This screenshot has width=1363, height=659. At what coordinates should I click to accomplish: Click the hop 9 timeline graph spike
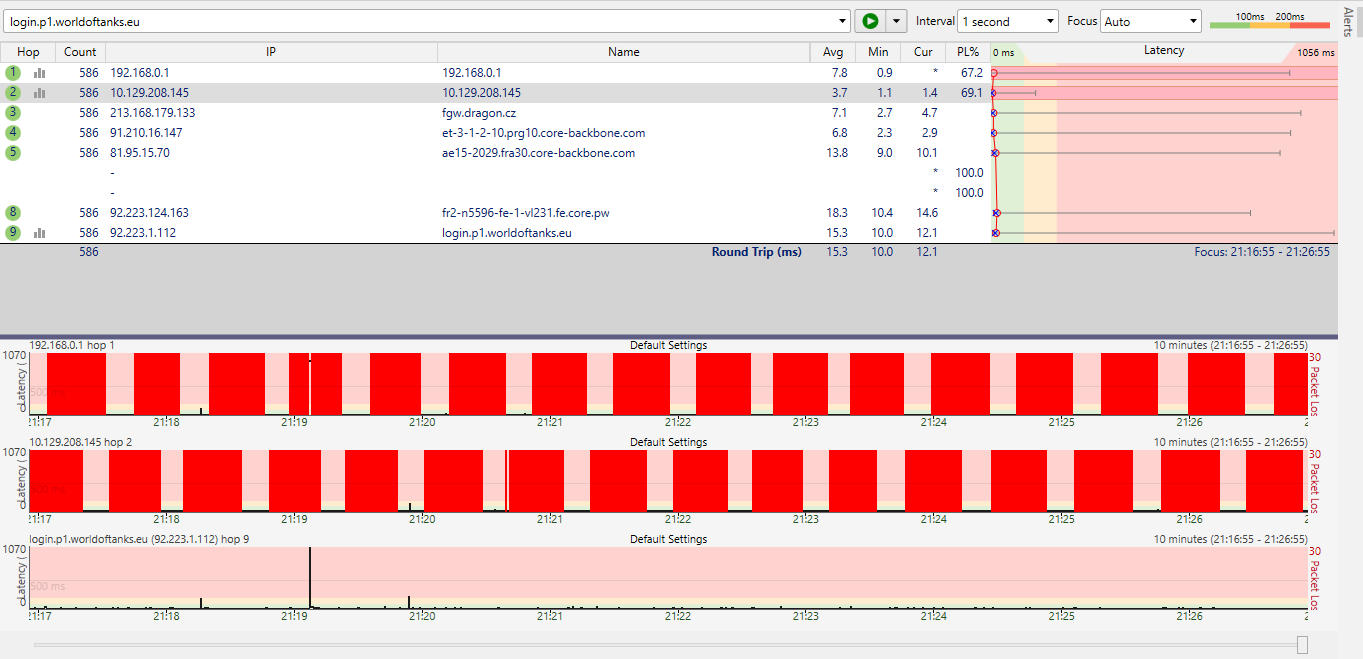click(x=310, y=575)
